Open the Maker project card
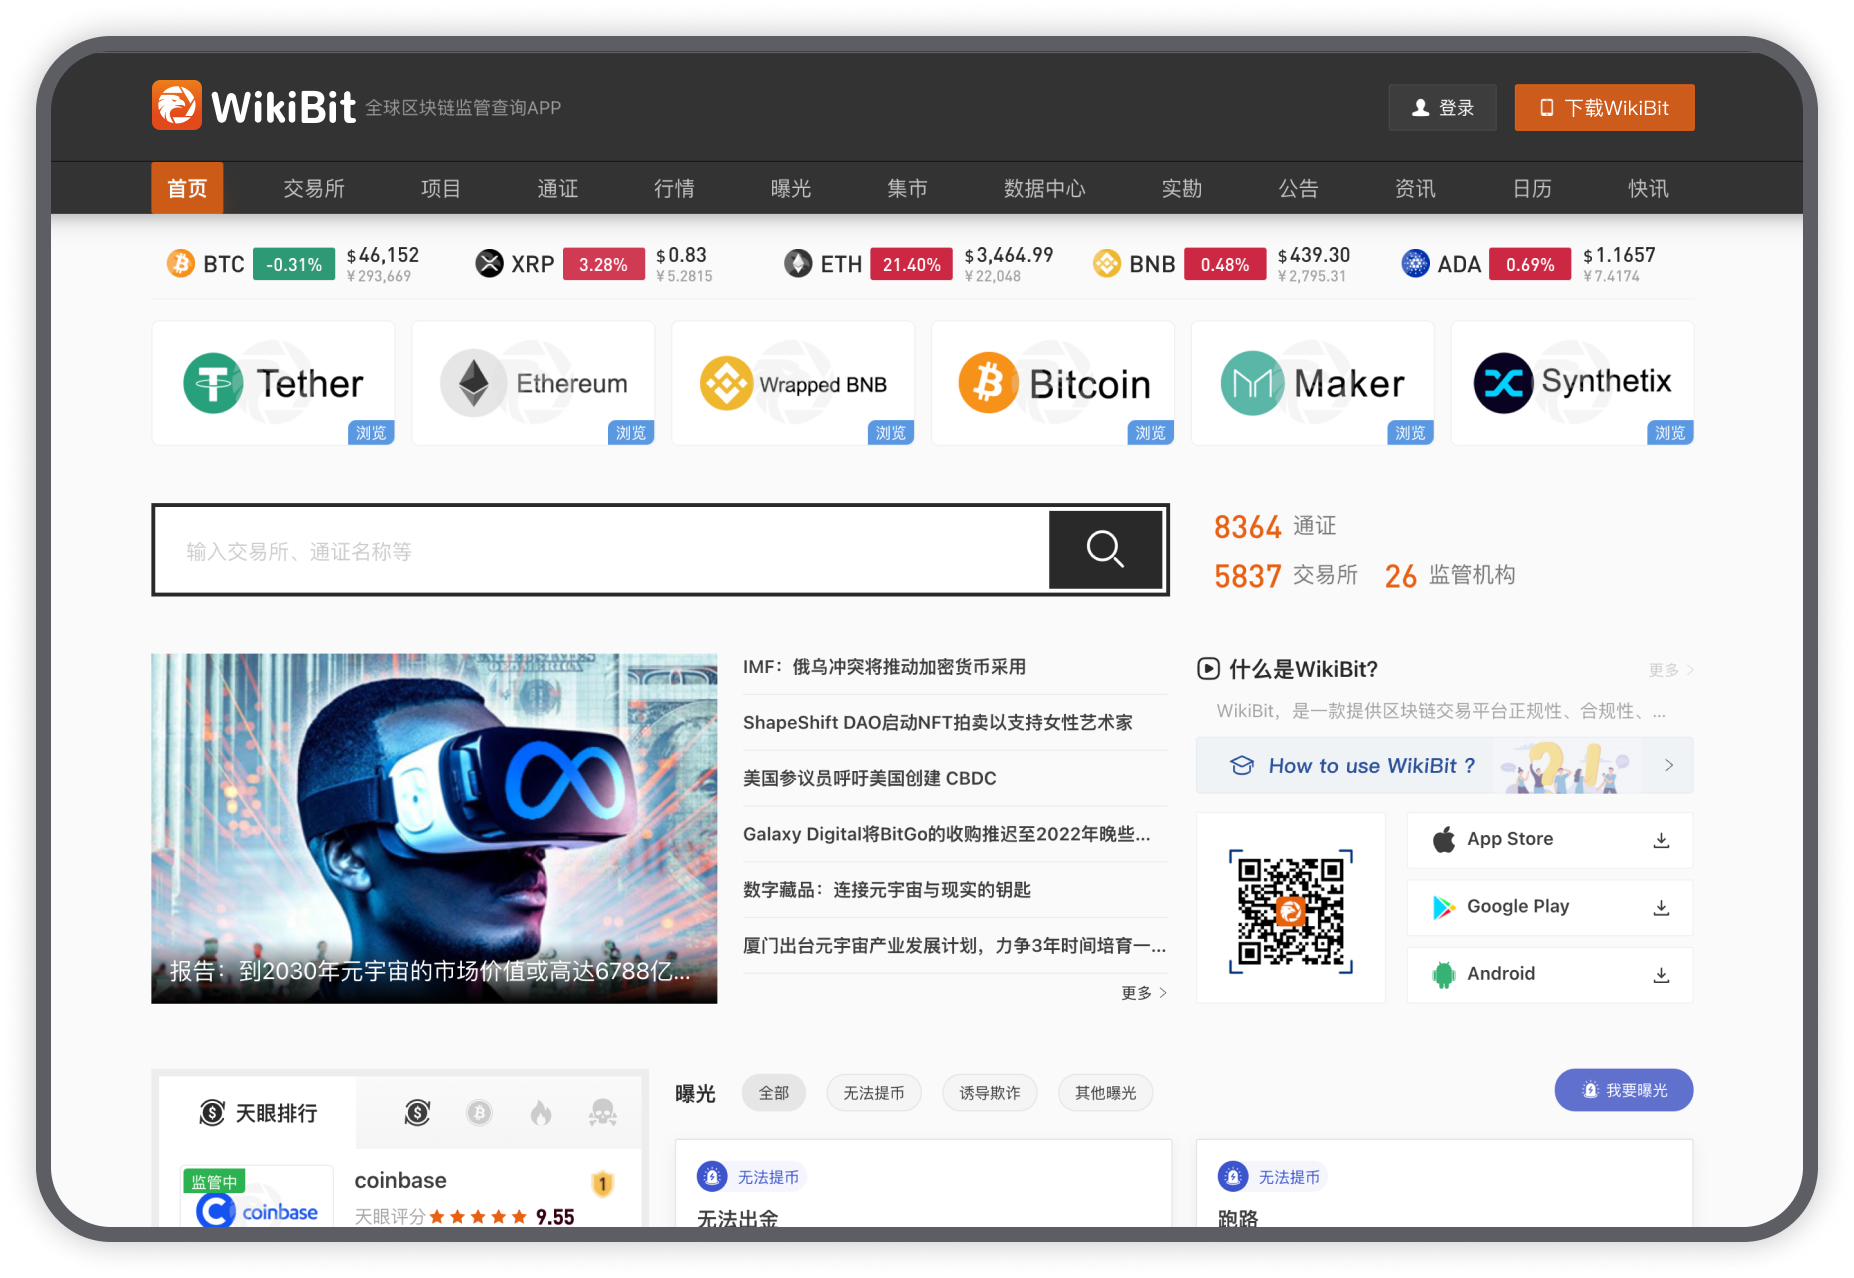 click(x=1313, y=383)
